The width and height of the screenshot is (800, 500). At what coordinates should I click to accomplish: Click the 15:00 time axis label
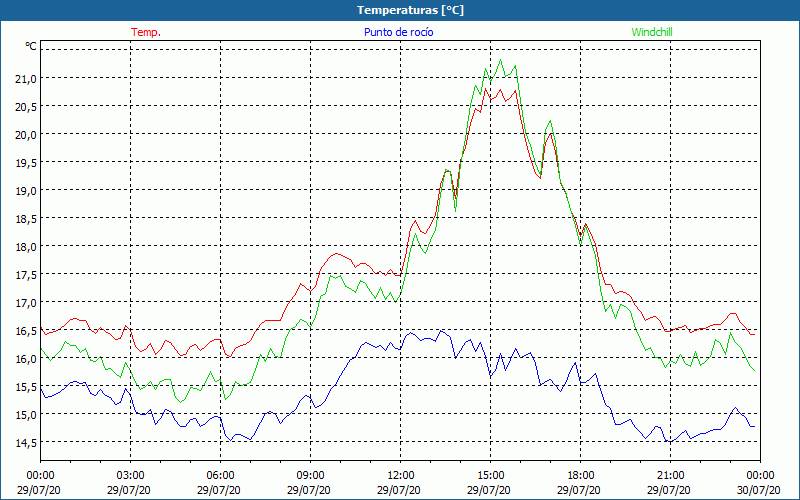click(x=490, y=476)
